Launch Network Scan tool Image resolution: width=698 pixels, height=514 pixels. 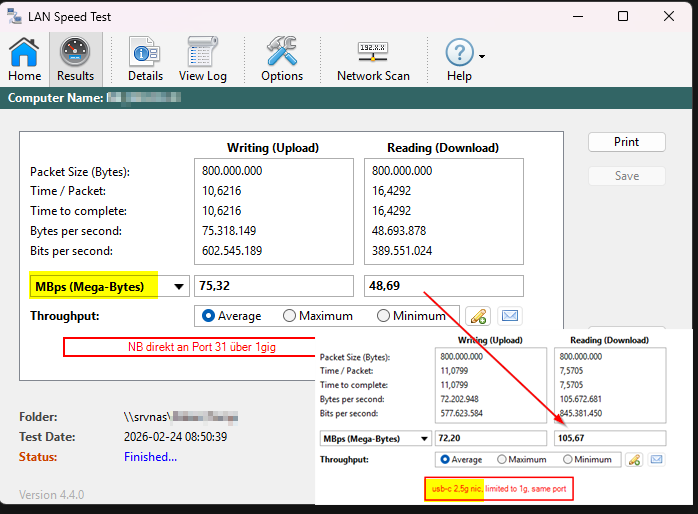[x=373, y=59]
